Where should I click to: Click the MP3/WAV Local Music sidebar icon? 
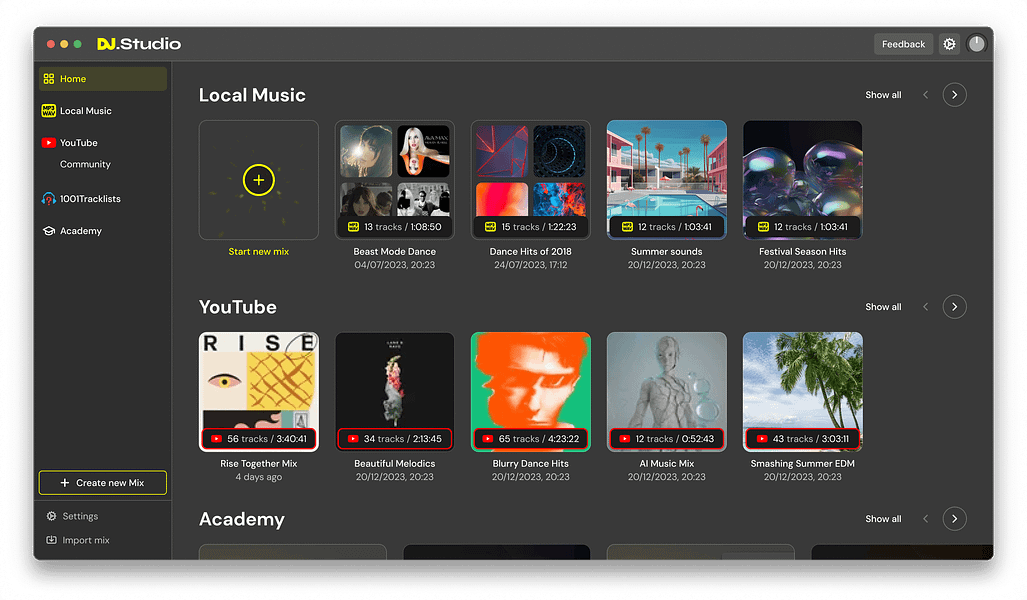(x=48, y=111)
